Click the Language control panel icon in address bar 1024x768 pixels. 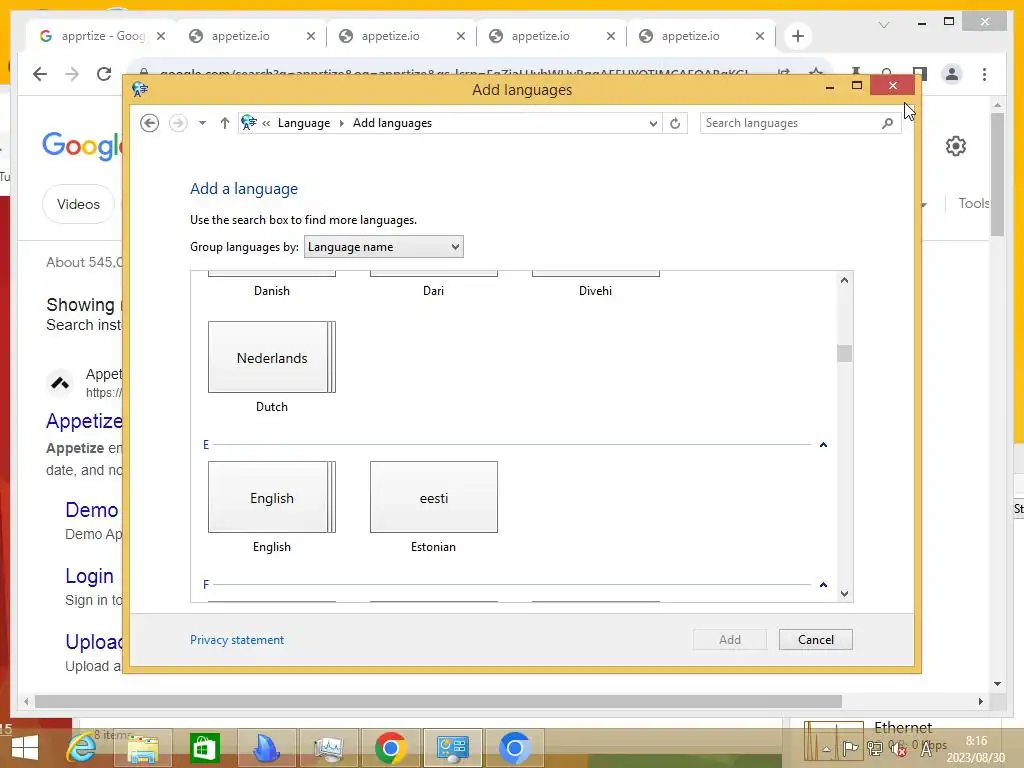pyautogui.click(x=249, y=122)
